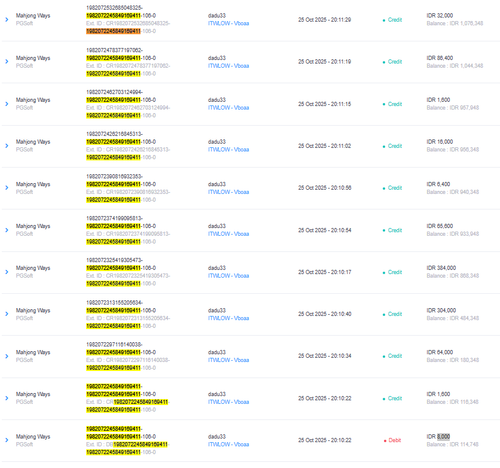Viewport: 500px width, 468px height.
Task: Expand the row with amount IDR 304,000
Action: click(x=7, y=314)
